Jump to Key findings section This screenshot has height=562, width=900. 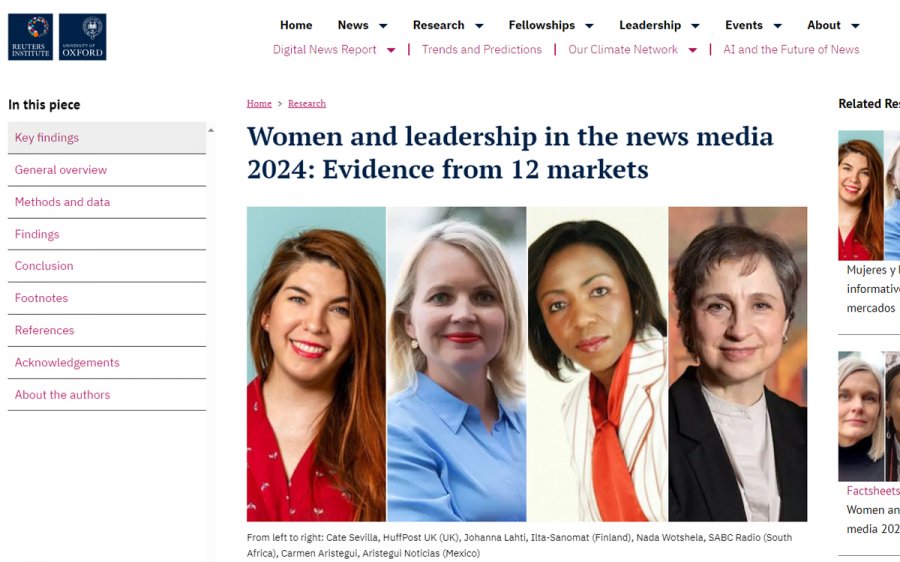pos(107,138)
